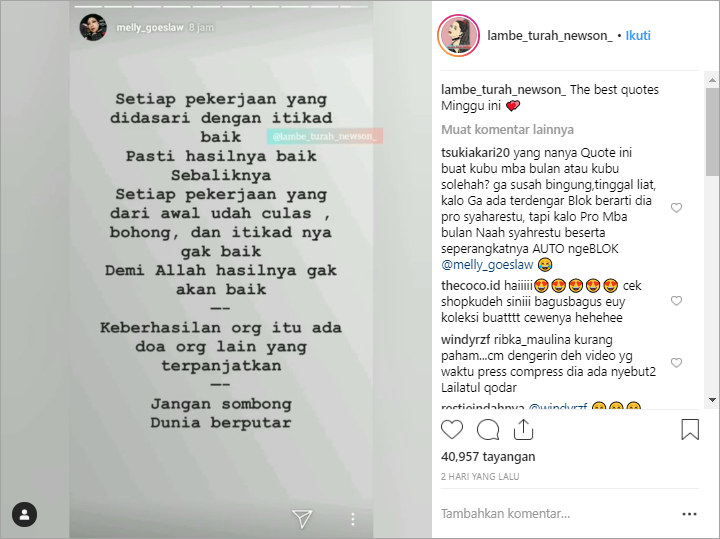Load more comments with Muat komentar lainnya
Screen dimensions: 720x539
pos(507,129)
